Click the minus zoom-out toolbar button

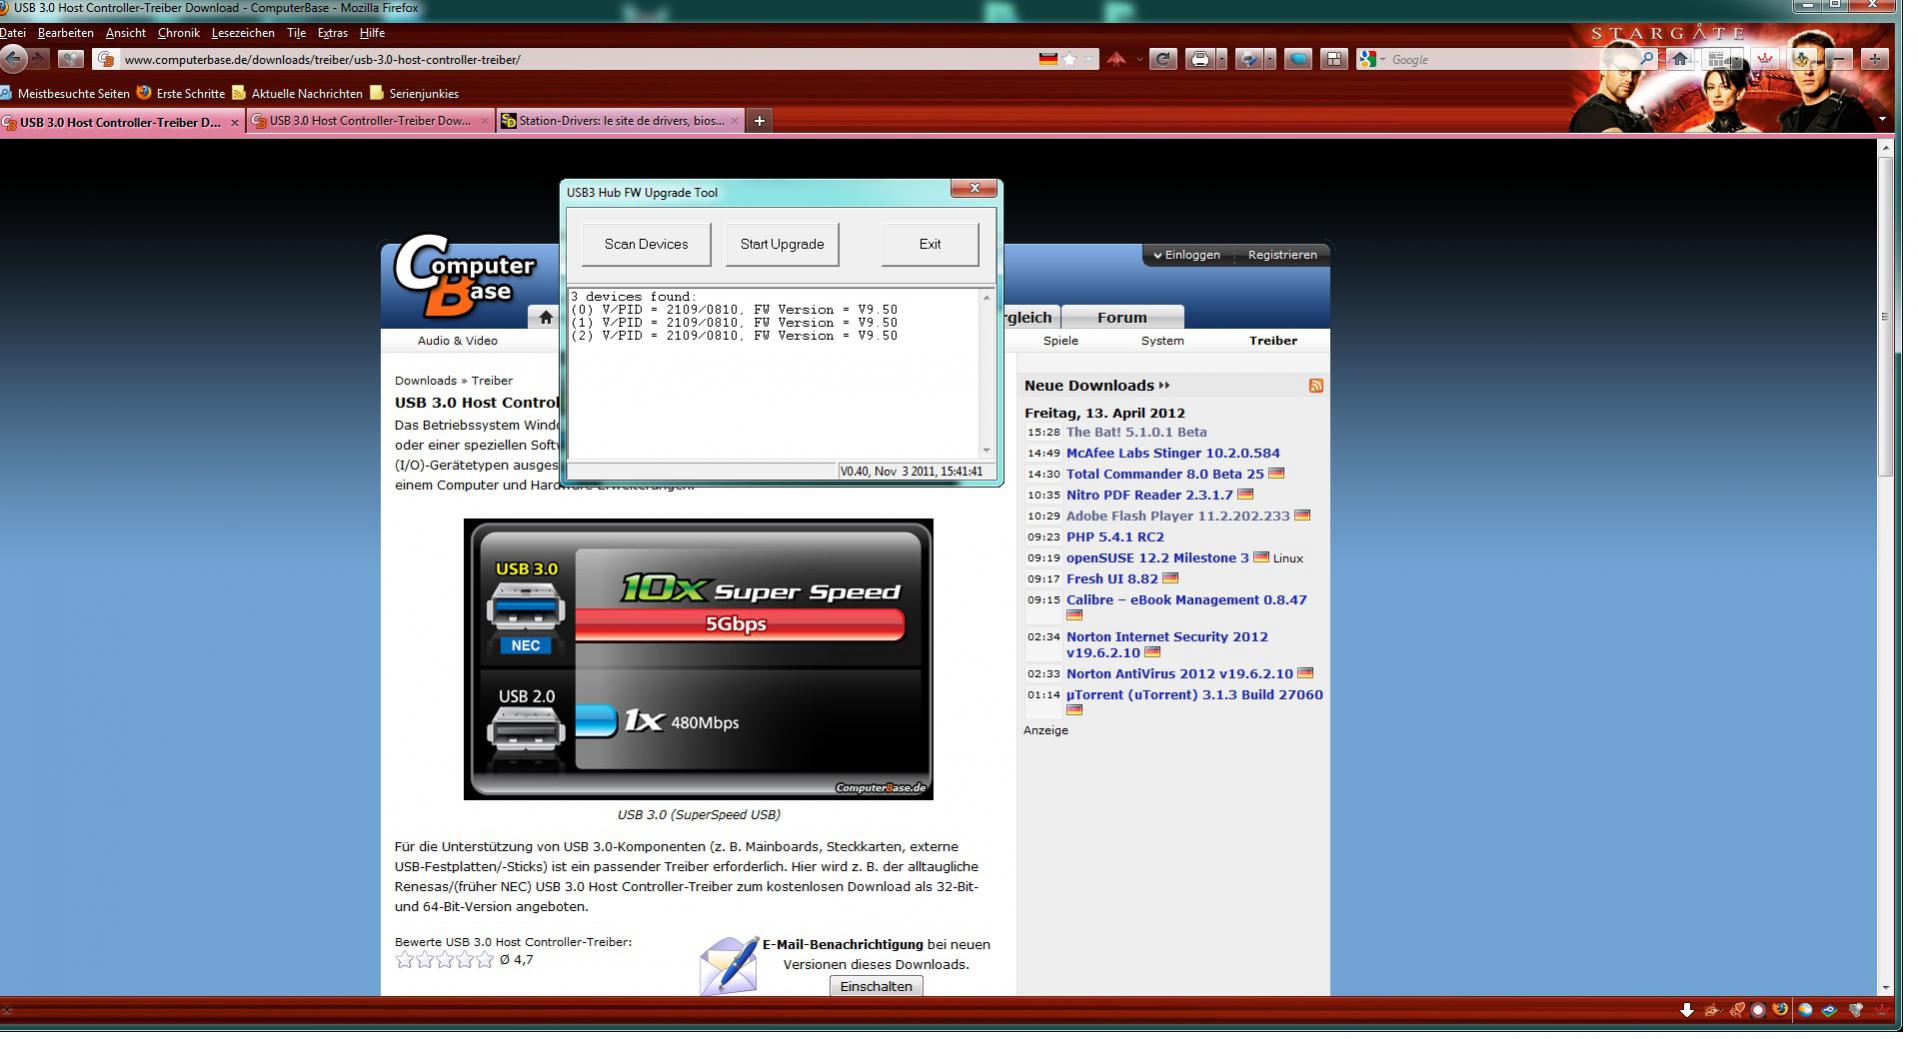[1839, 60]
